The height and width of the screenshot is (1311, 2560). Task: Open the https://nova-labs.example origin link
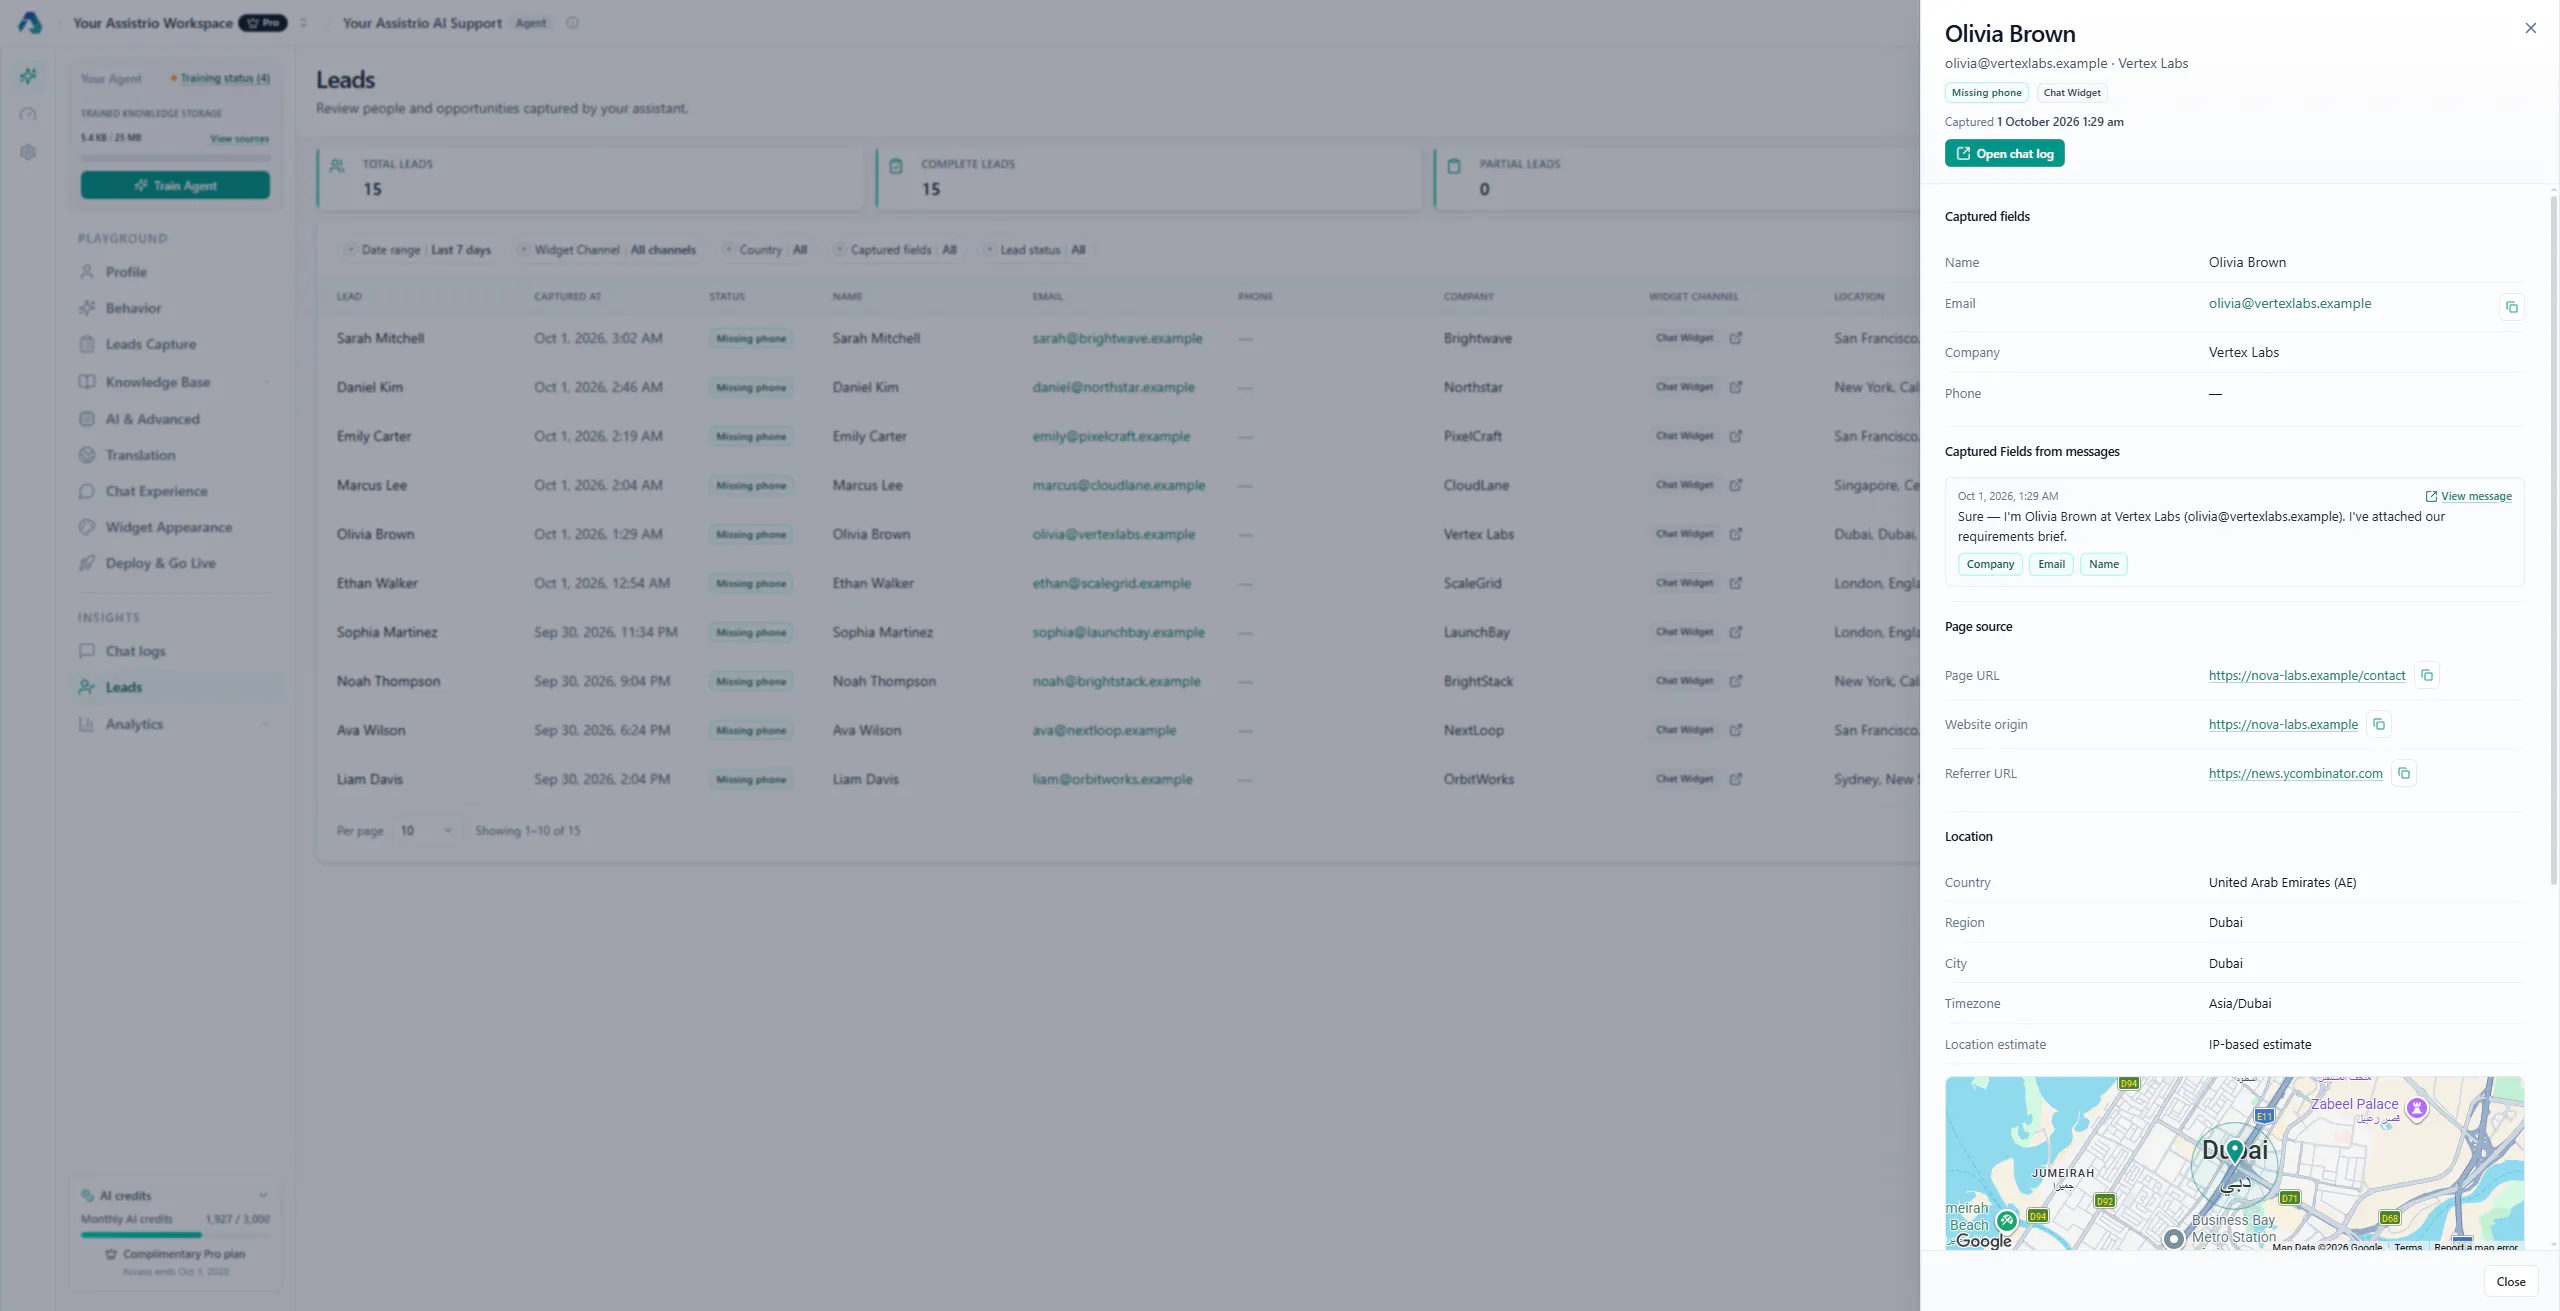click(2283, 725)
